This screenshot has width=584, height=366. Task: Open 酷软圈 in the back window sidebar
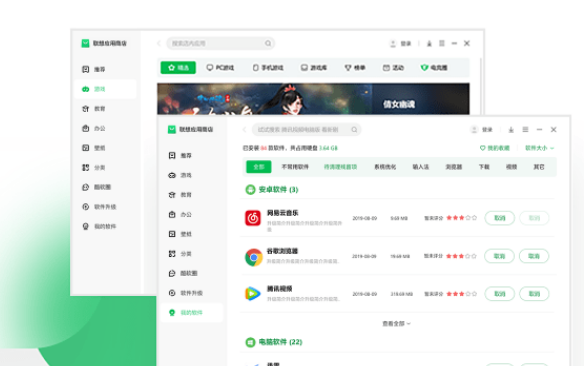point(96,187)
